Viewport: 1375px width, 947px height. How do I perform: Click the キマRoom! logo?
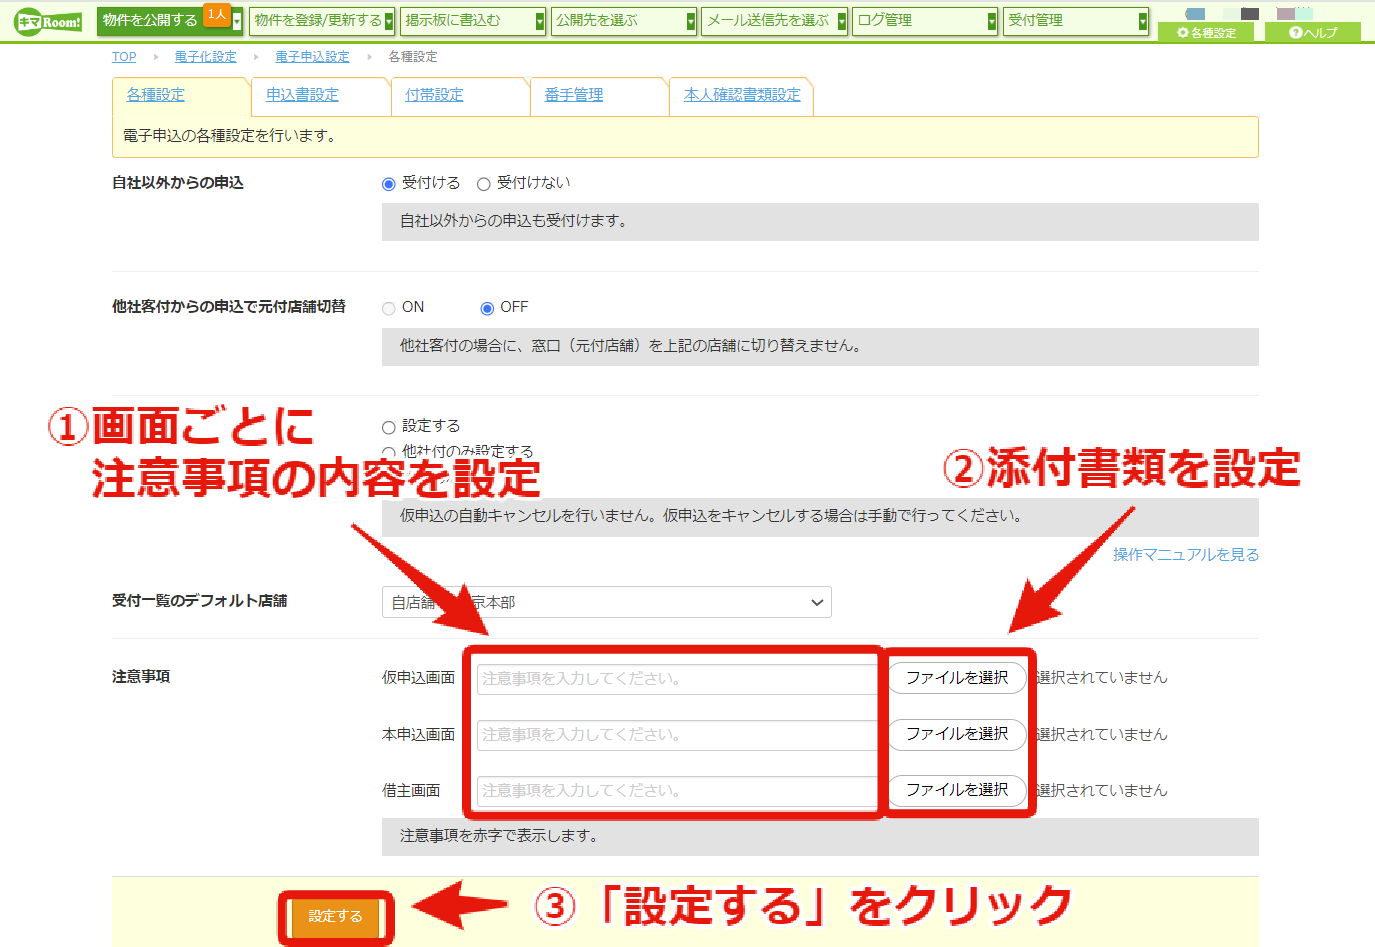point(49,21)
